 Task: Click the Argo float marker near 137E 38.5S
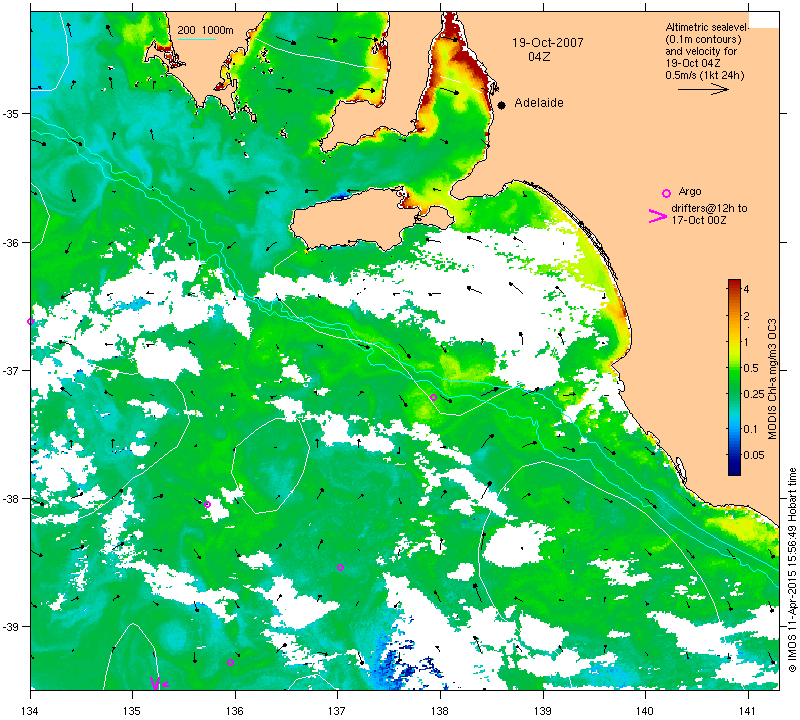coord(340,567)
